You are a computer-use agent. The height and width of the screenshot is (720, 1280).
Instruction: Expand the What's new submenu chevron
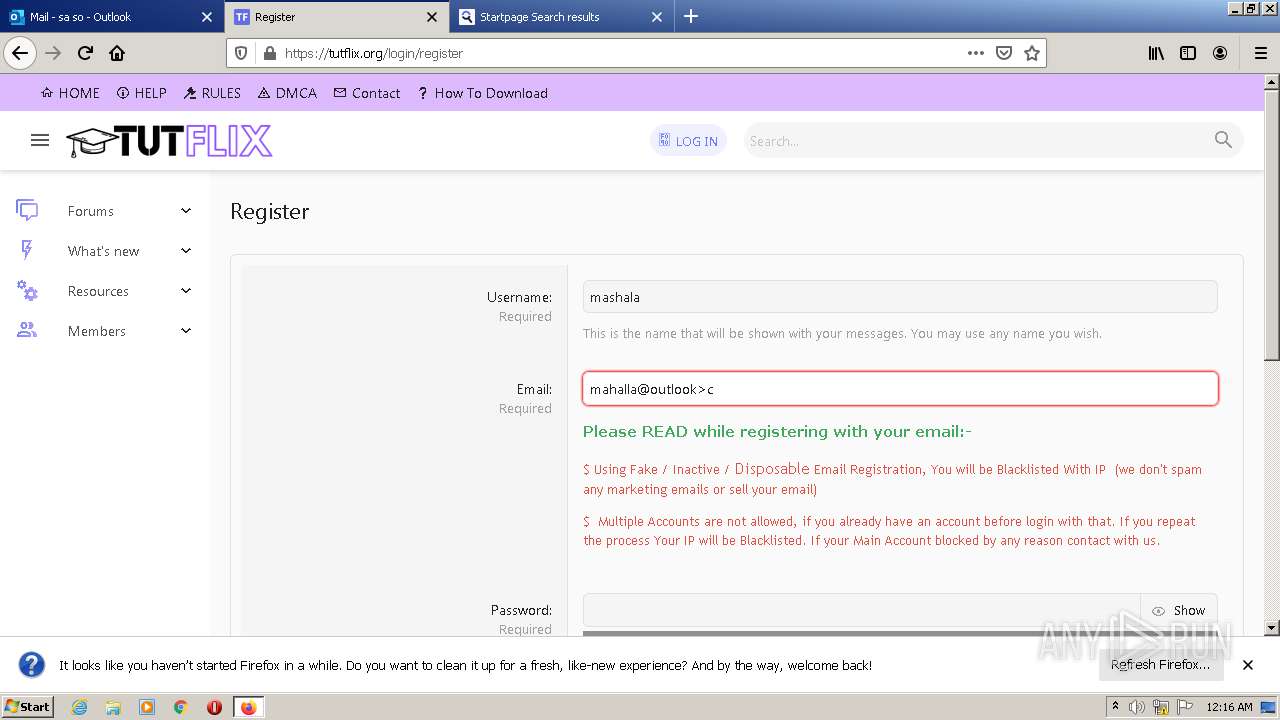(x=186, y=250)
